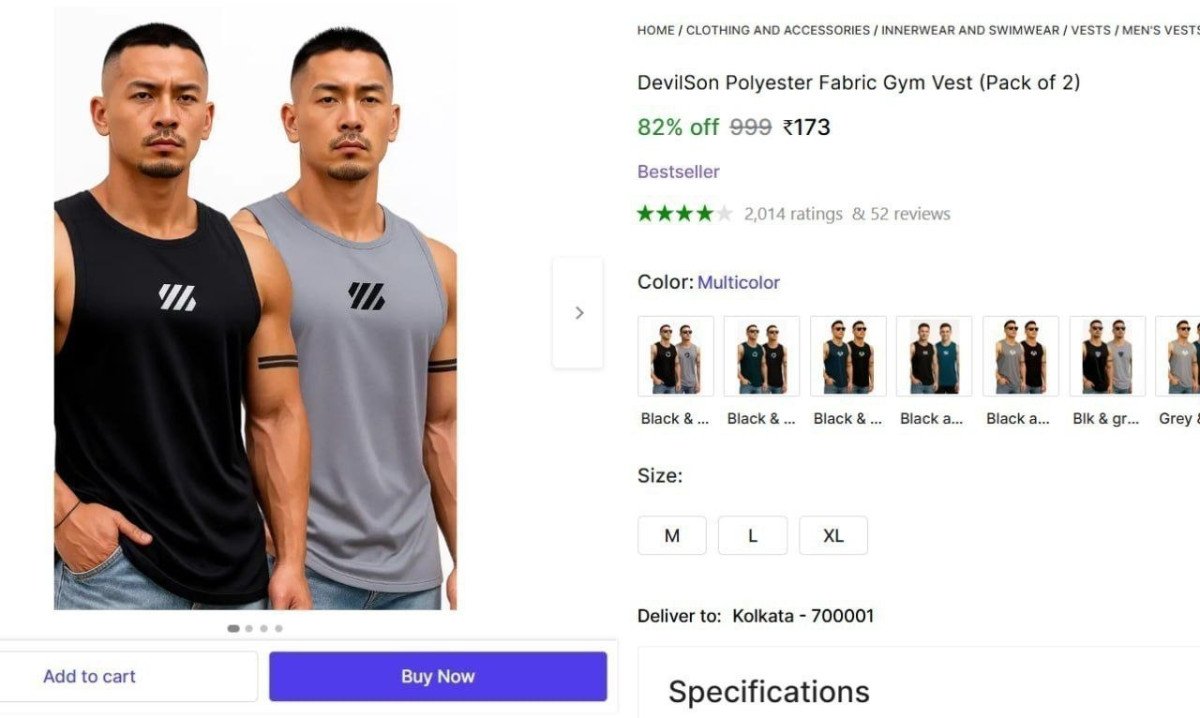Image resolution: width=1200 pixels, height=718 pixels.
Task: Expand the Specifications section
Action: 771,691
